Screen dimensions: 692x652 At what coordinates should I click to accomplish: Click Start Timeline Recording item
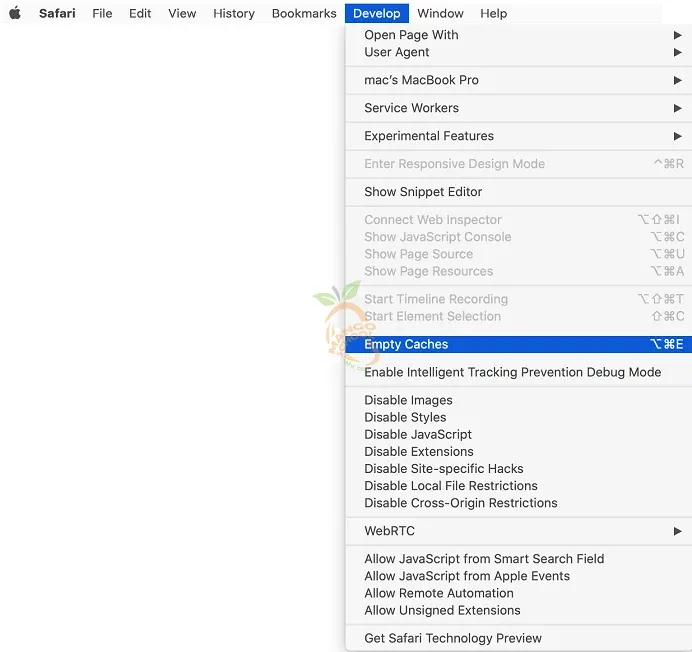pos(519,299)
